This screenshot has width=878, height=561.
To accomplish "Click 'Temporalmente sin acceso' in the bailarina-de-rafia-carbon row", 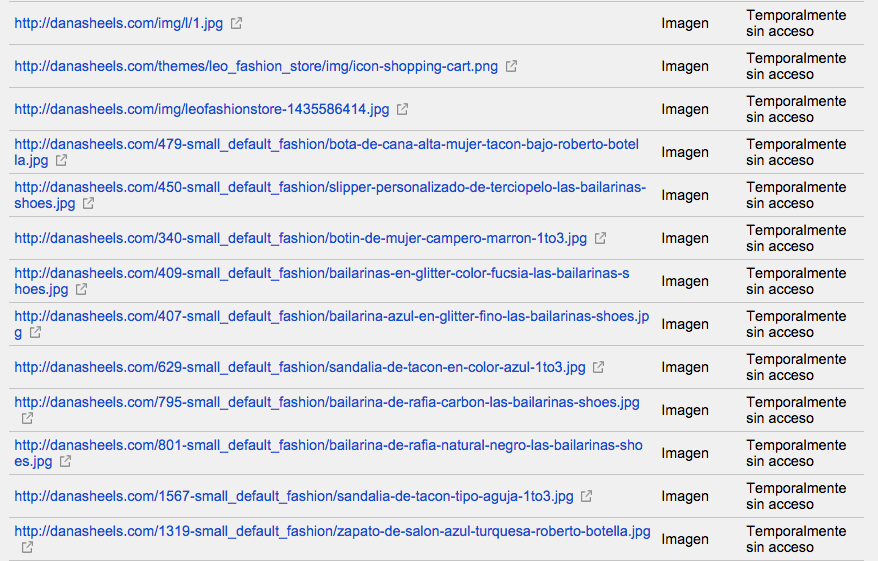I will click(x=796, y=410).
